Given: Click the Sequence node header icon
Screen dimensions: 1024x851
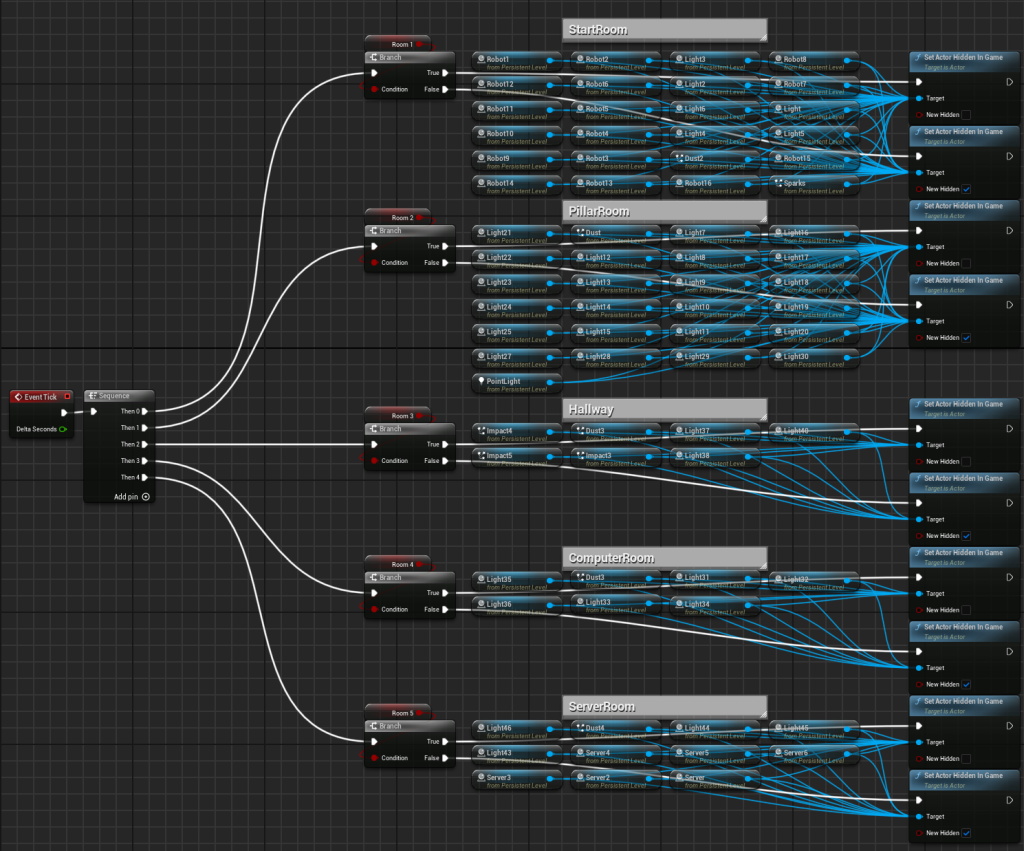Looking at the screenshot, I should 92,396.
